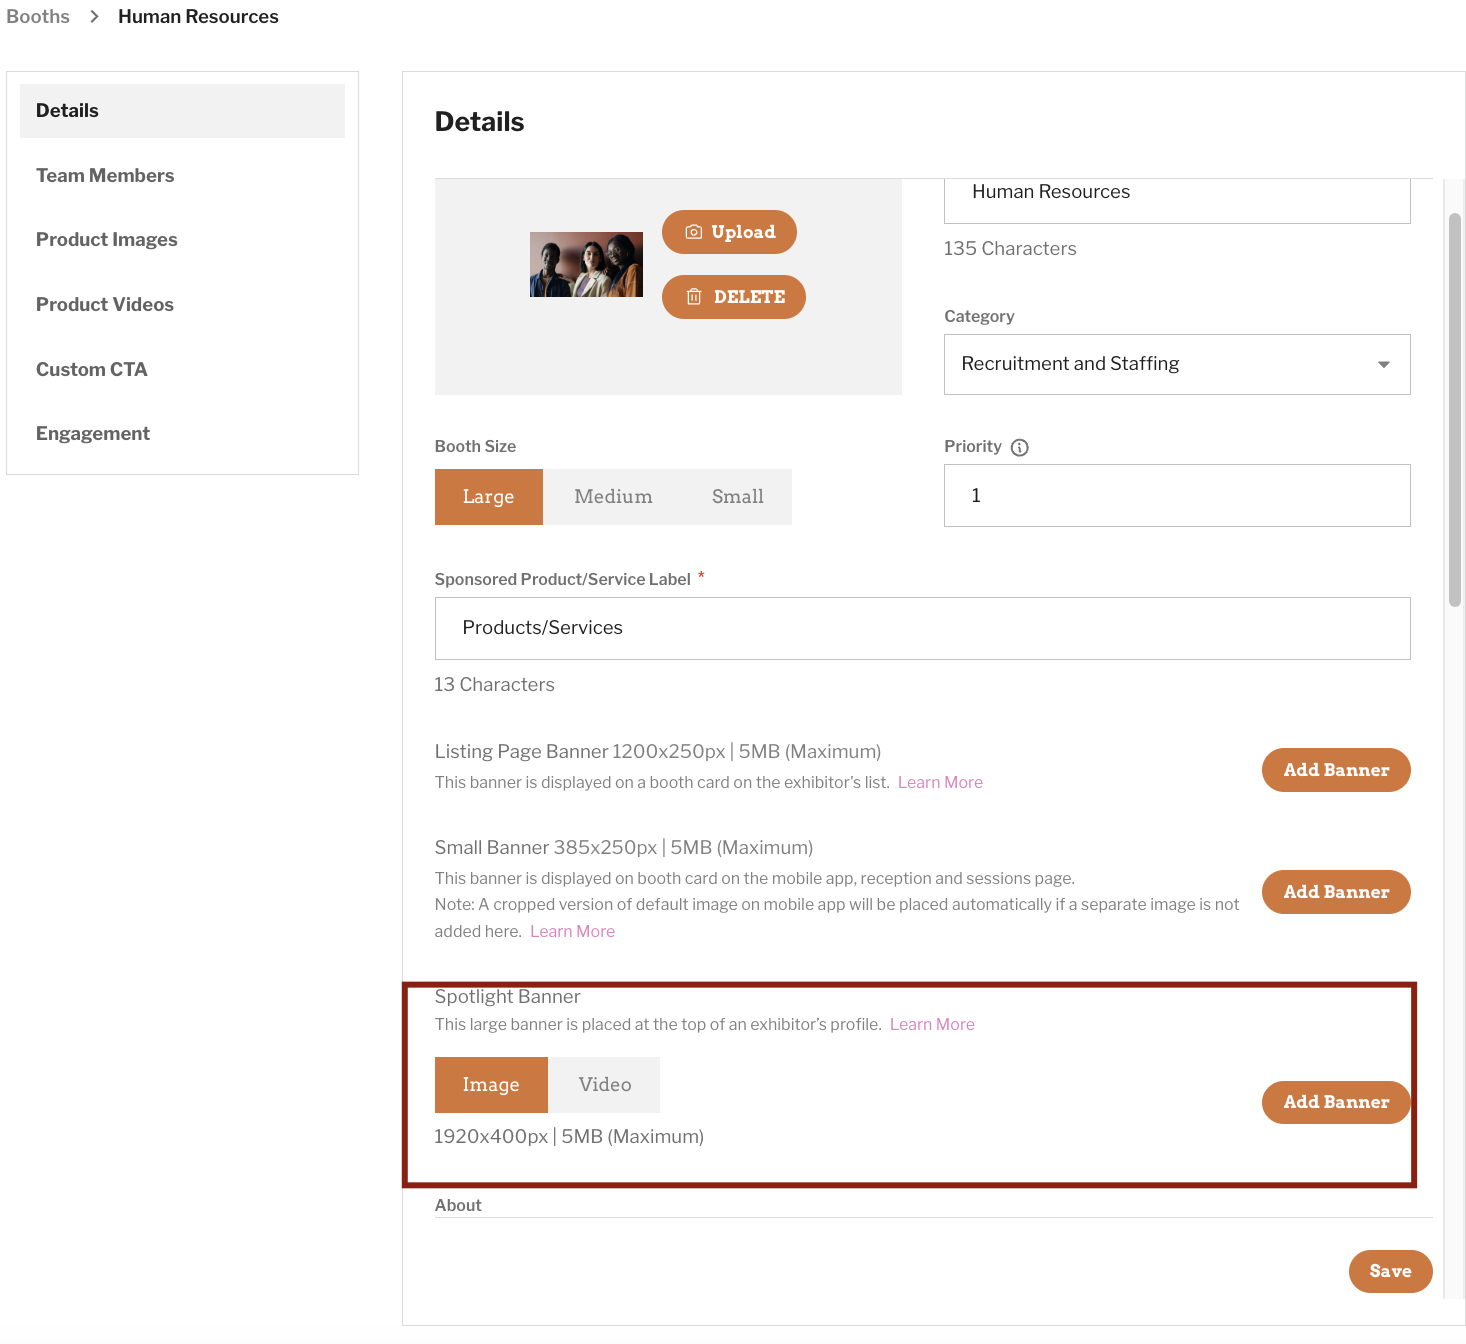
Task: Add a Spotlight Banner
Action: (1336, 1102)
